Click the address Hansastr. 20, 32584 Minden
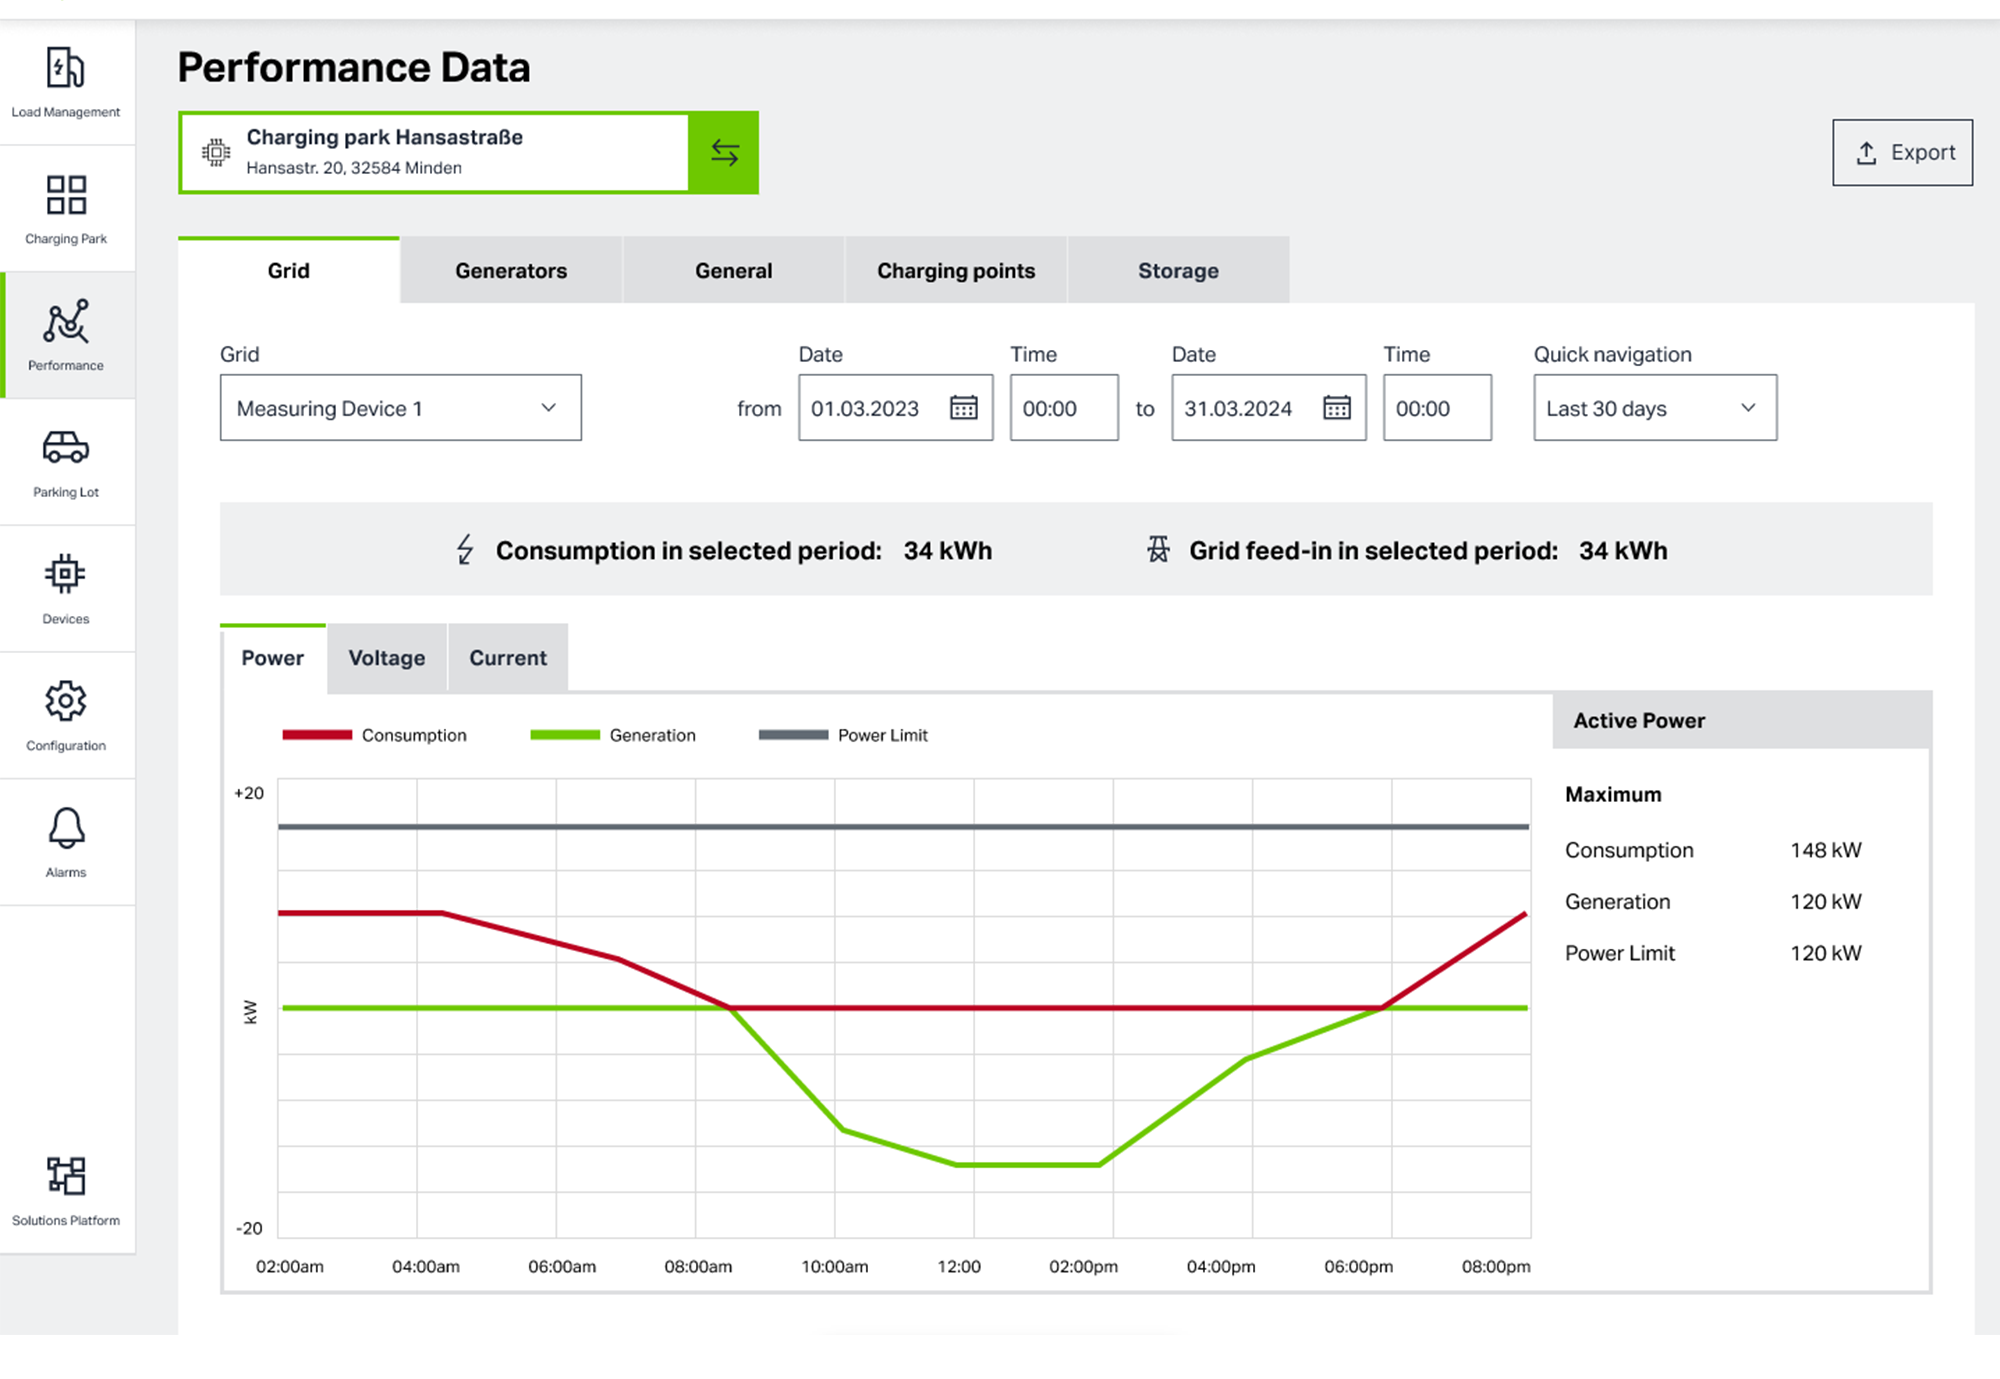Screen dimensions: 2000x1379 (354, 168)
